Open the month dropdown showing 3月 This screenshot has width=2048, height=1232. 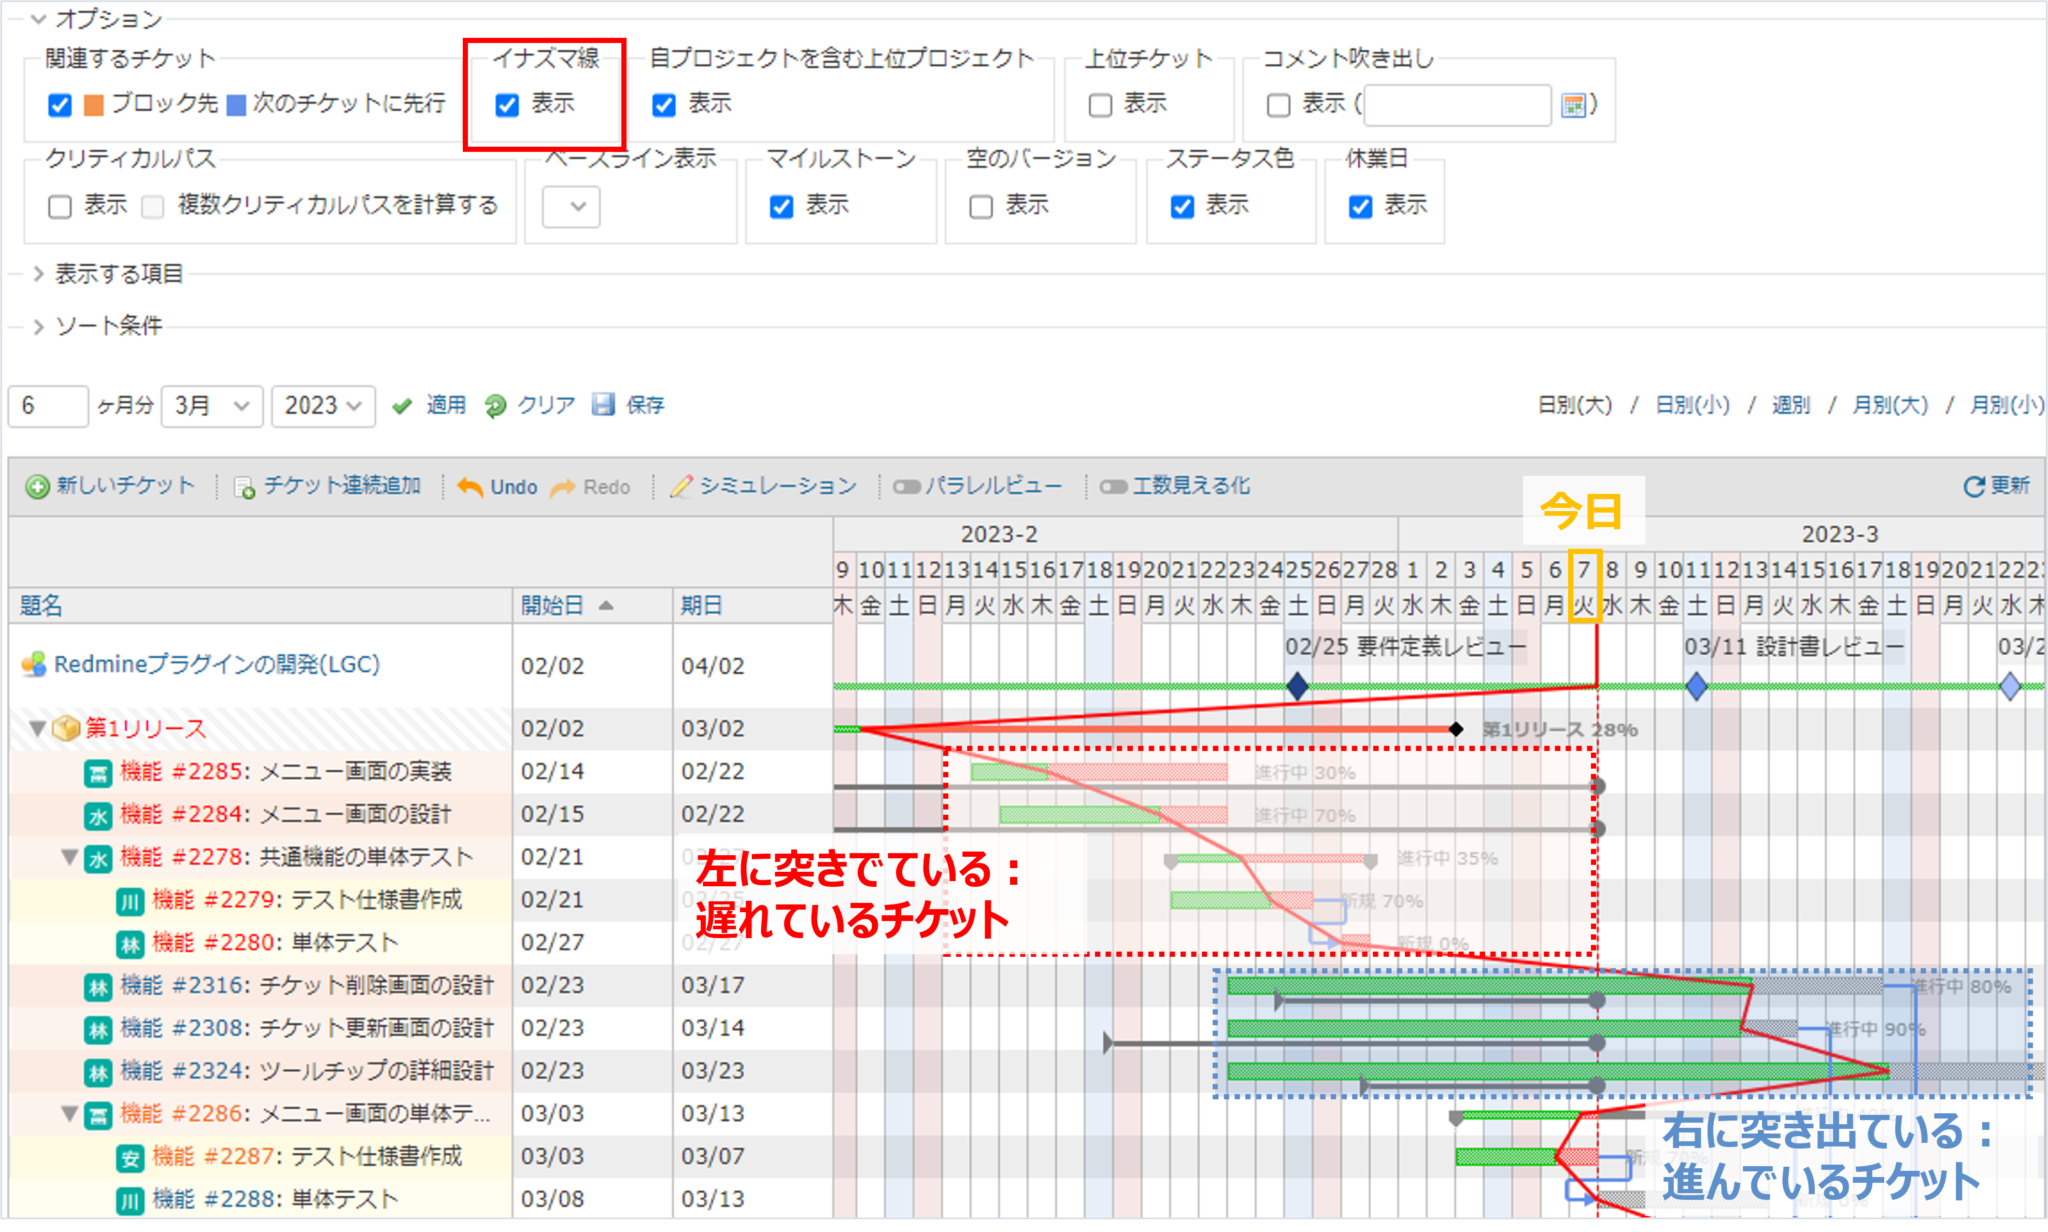tap(211, 405)
